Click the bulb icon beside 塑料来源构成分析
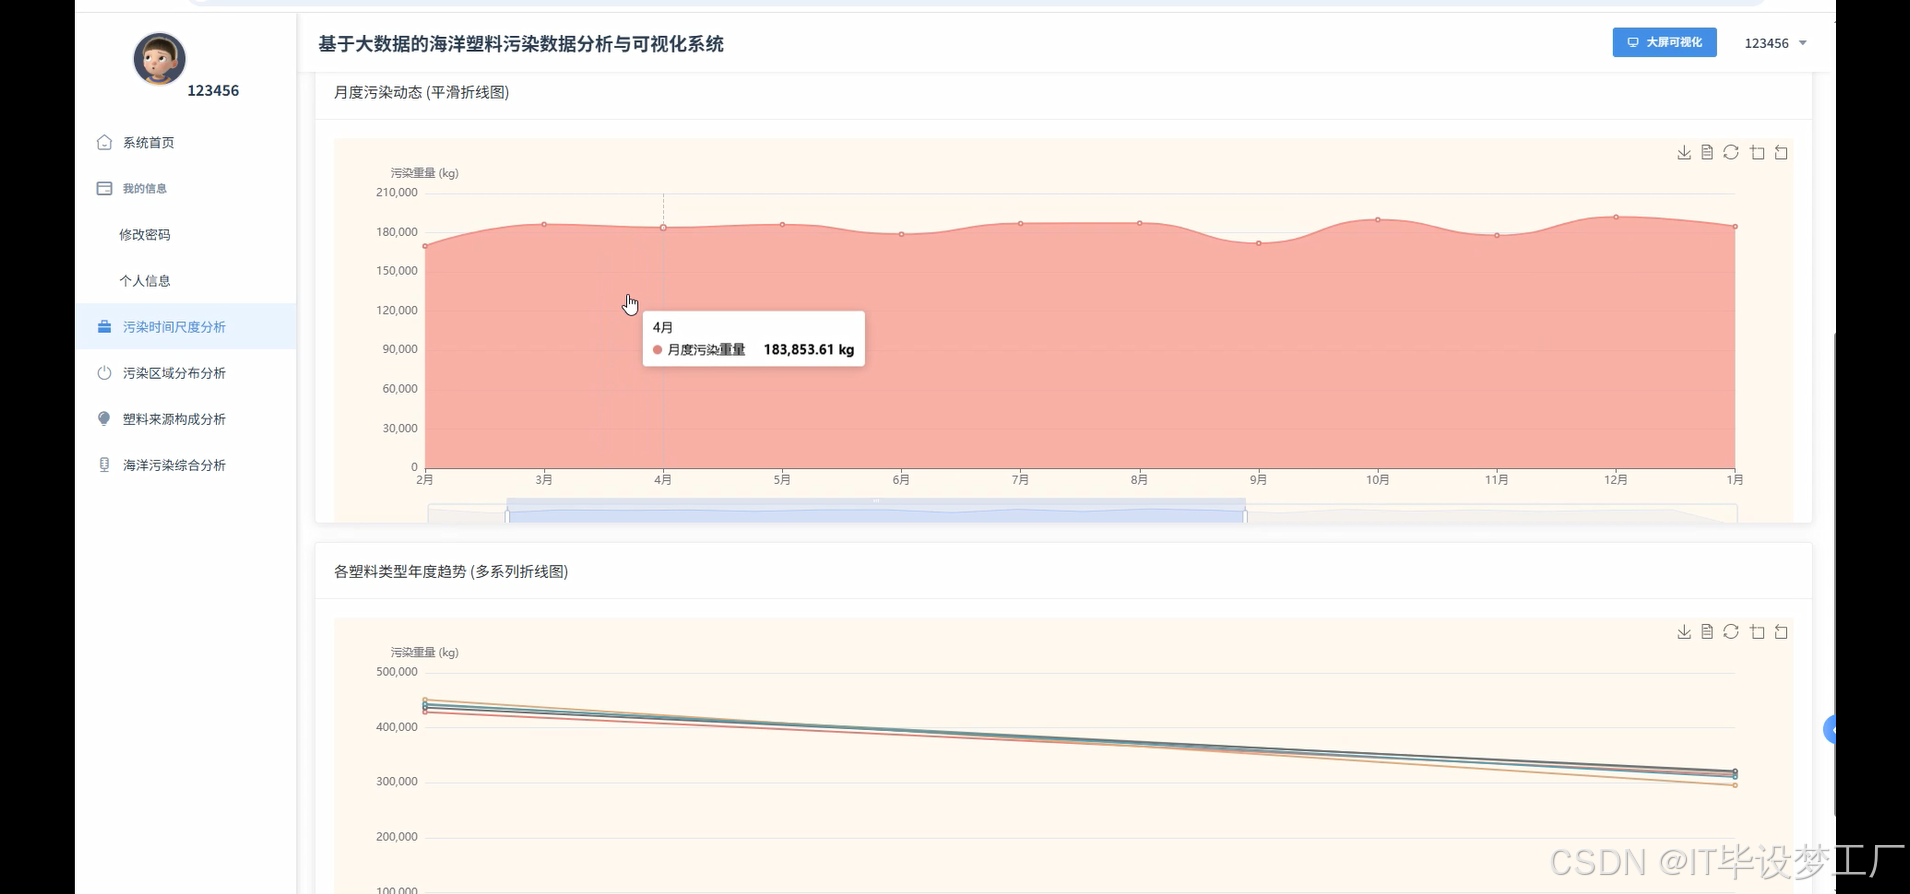Screen dimensions: 1910x894 coord(104,418)
